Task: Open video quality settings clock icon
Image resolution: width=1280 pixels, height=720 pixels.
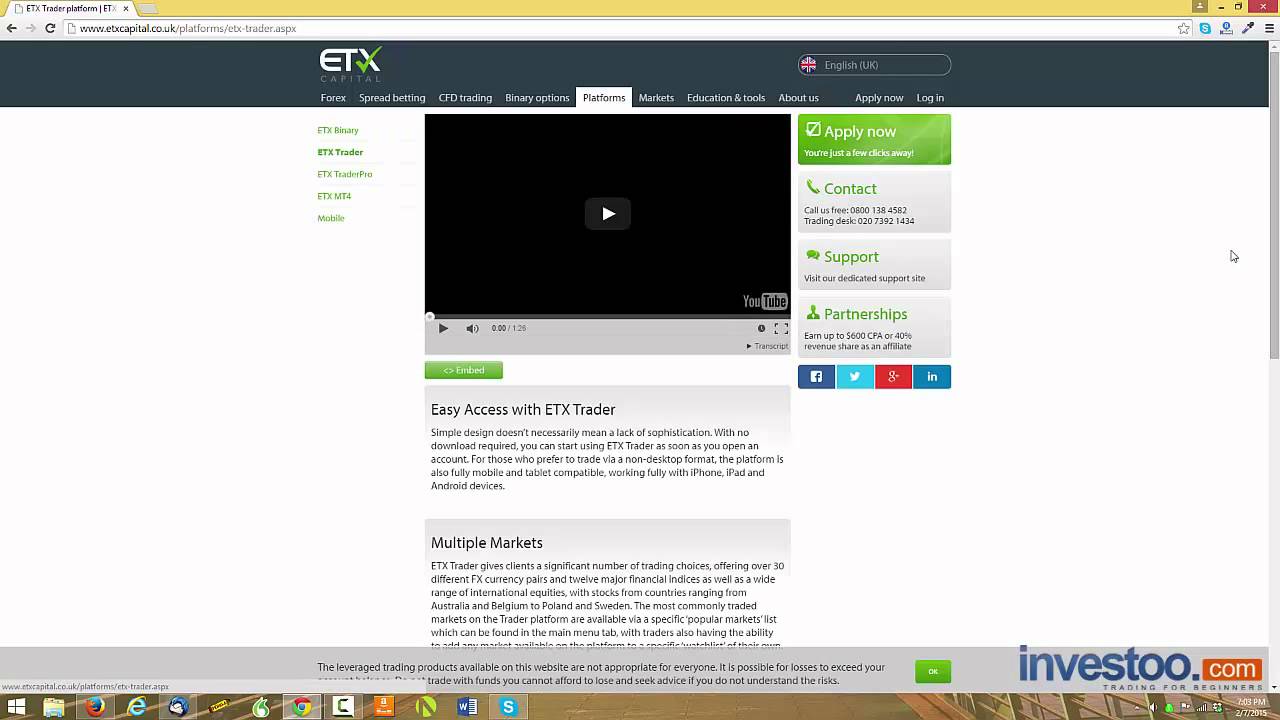Action: 761,328
